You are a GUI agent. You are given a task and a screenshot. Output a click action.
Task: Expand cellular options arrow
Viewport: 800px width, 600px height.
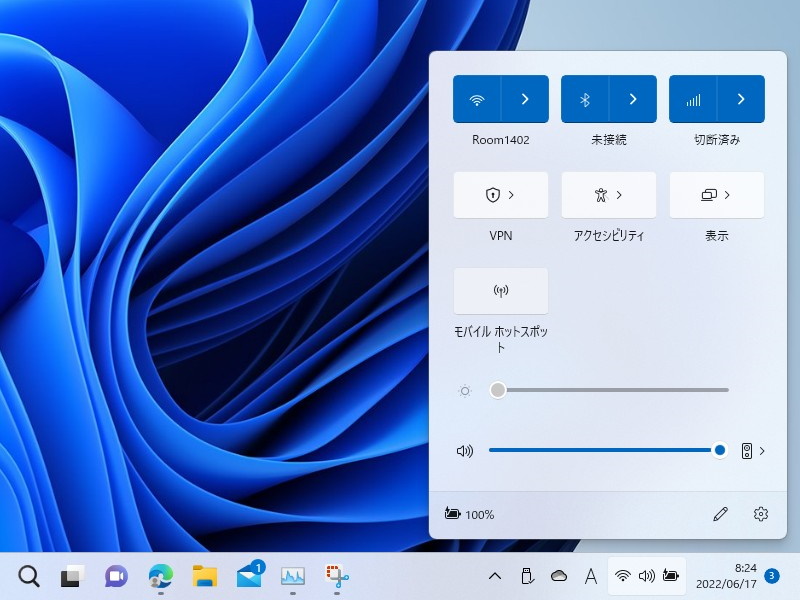coord(741,99)
